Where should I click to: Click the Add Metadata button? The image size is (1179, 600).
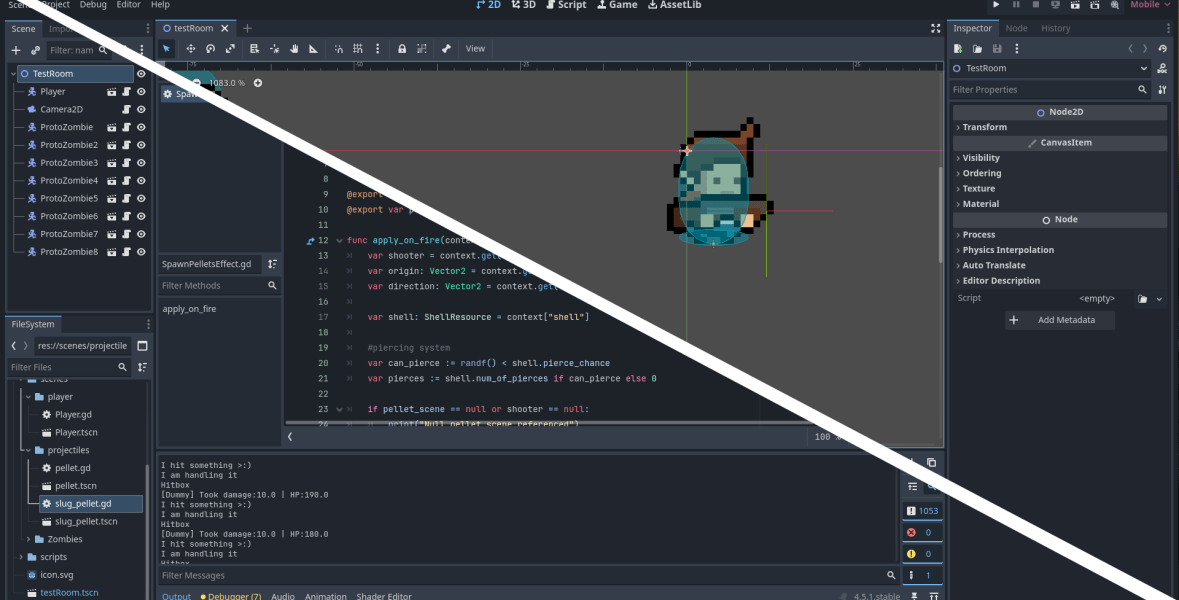1059,320
